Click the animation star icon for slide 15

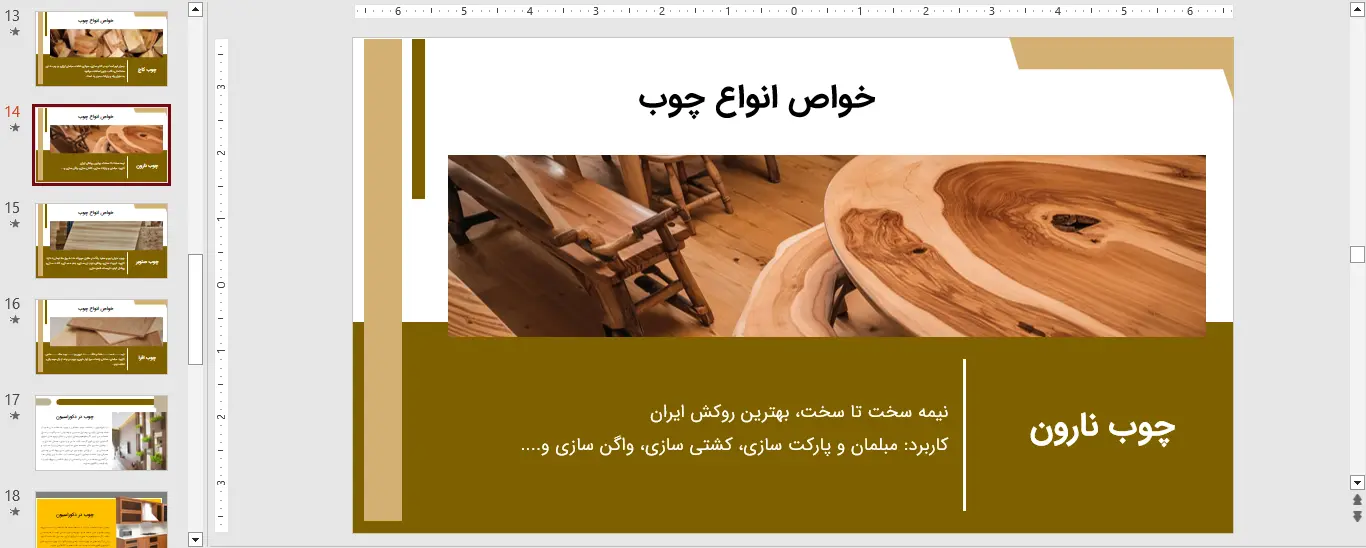[x=14, y=224]
